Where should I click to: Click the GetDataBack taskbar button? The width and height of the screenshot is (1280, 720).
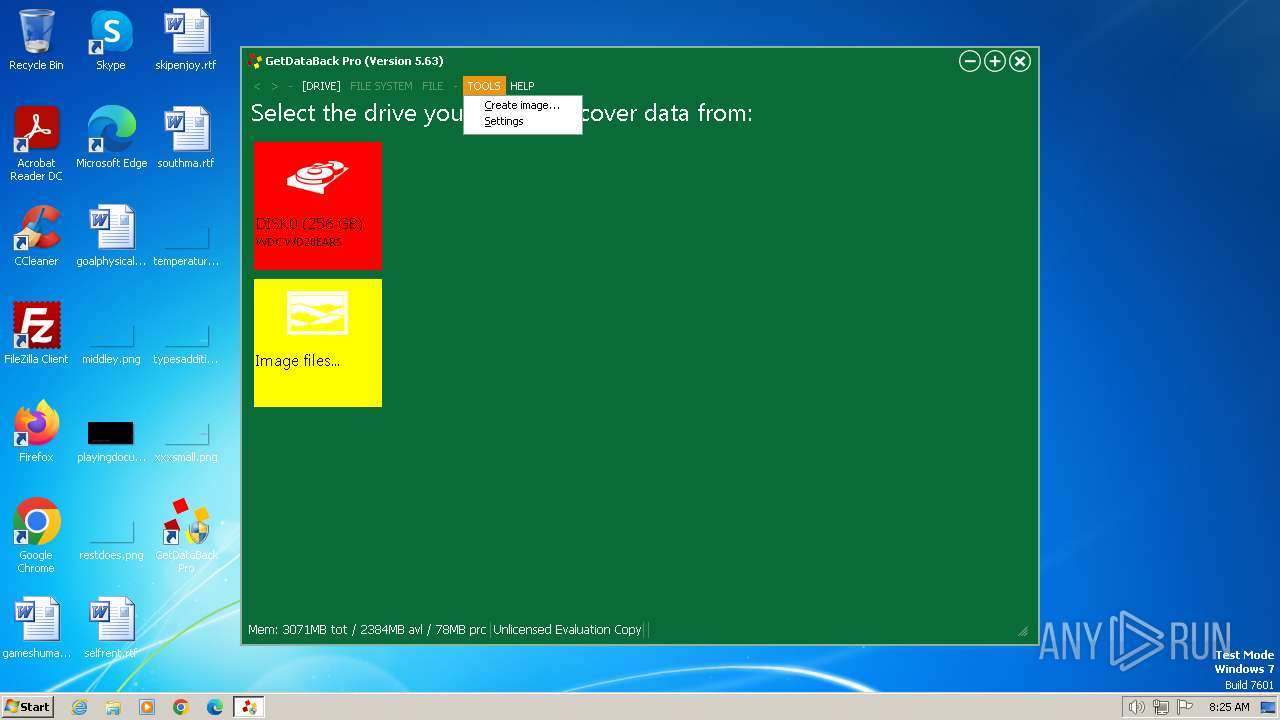pyautogui.click(x=249, y=707)
